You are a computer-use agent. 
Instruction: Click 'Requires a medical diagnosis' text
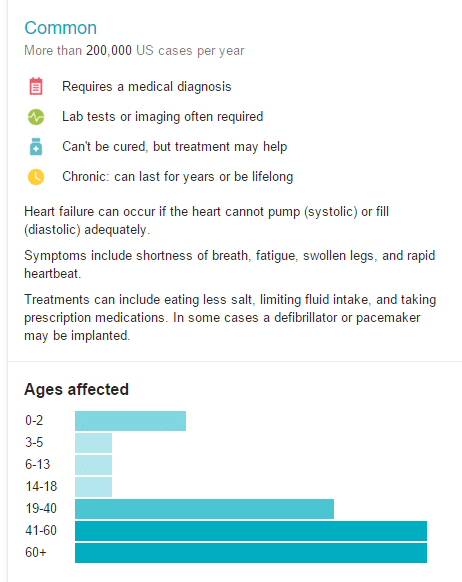click(x=147, y=86)
